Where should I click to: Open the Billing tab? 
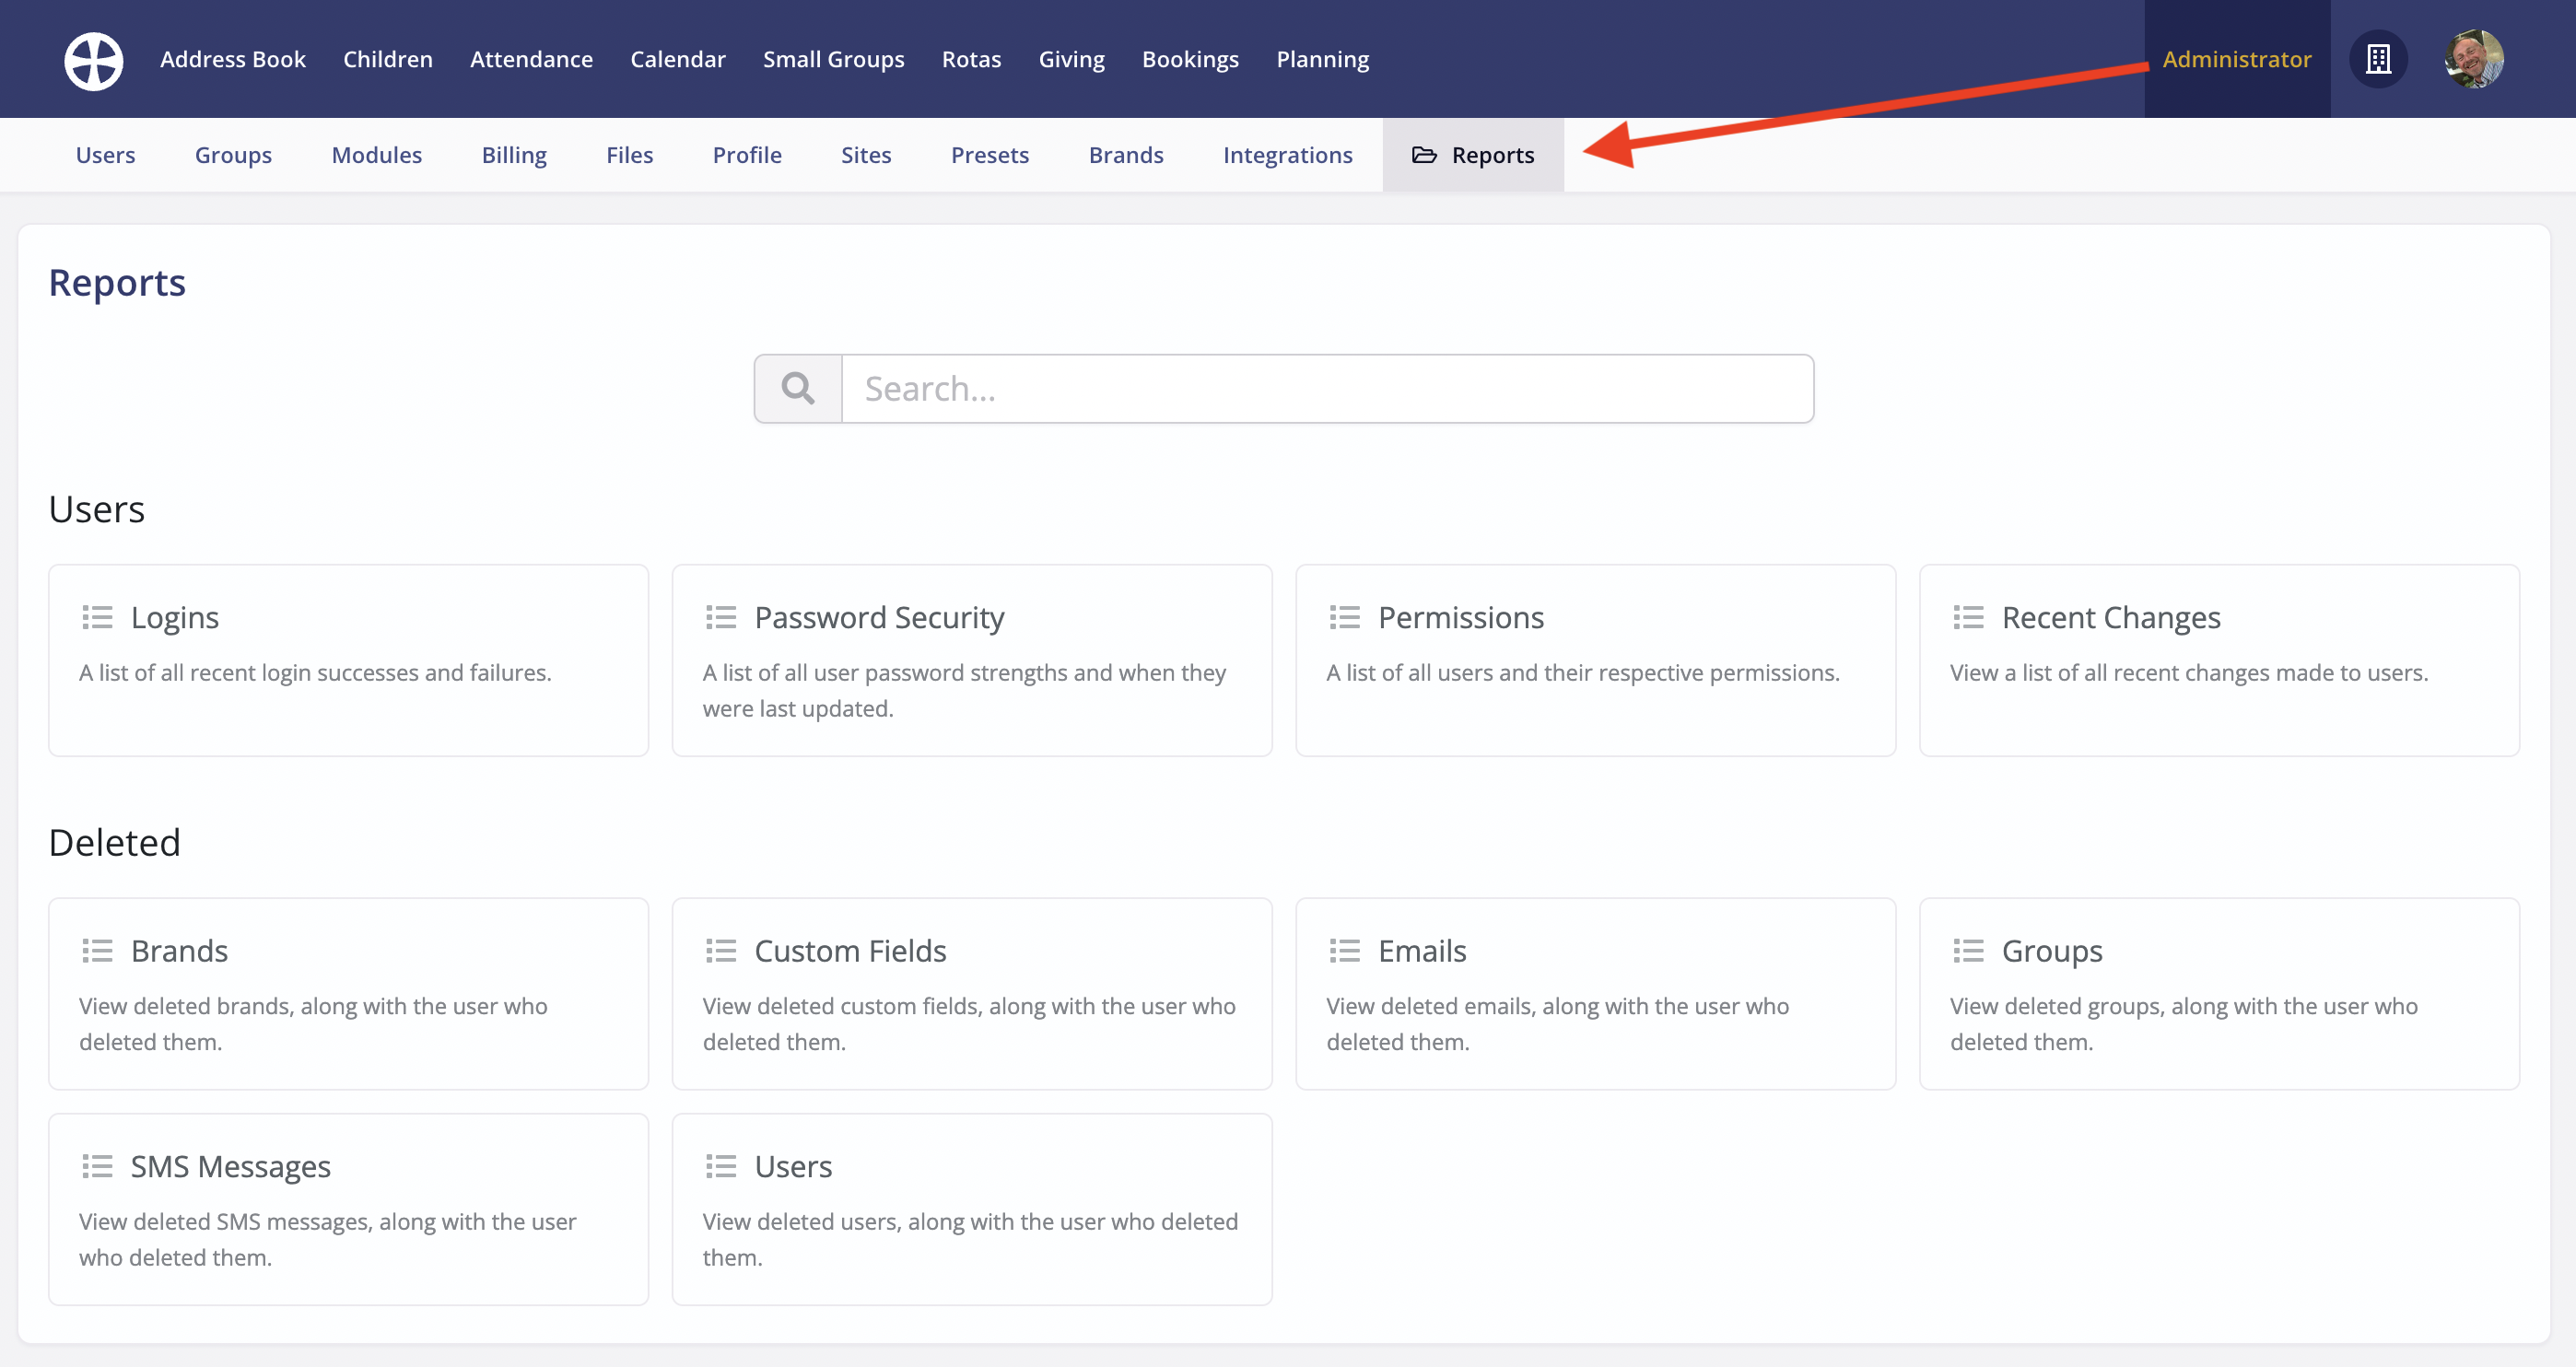pos(514,155)
